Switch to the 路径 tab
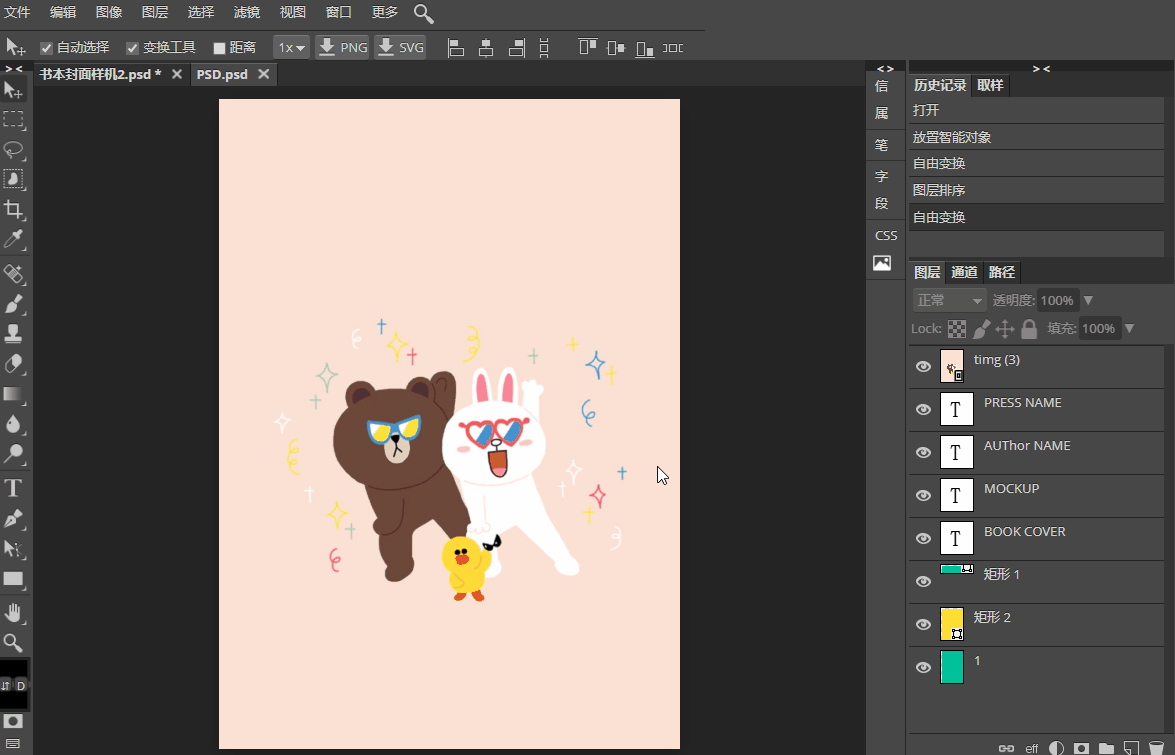The image size is (1175, 755). [x=1002, y=272]
